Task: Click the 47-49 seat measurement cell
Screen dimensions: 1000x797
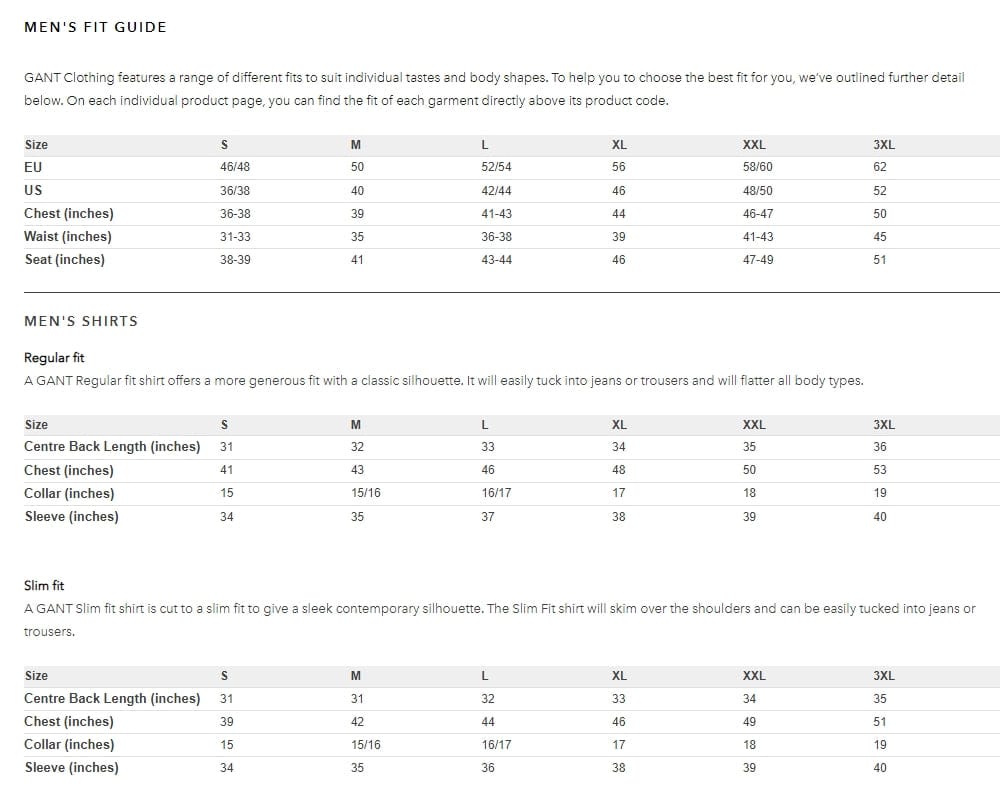Action: coord(757,260)
